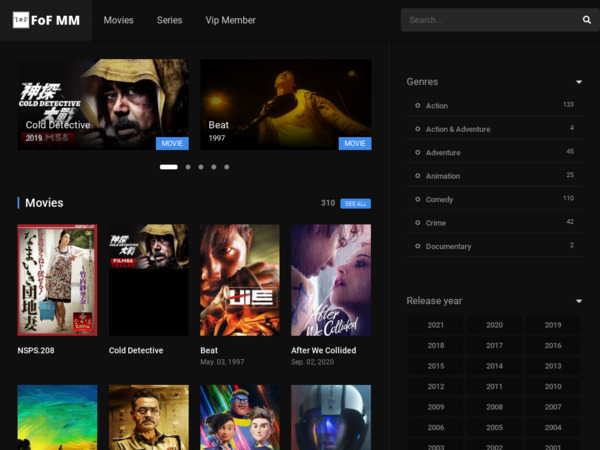The image size is (600, 450).
Task: Open the Series menu item
Action: pyautogui.click(x=170, y=20)
